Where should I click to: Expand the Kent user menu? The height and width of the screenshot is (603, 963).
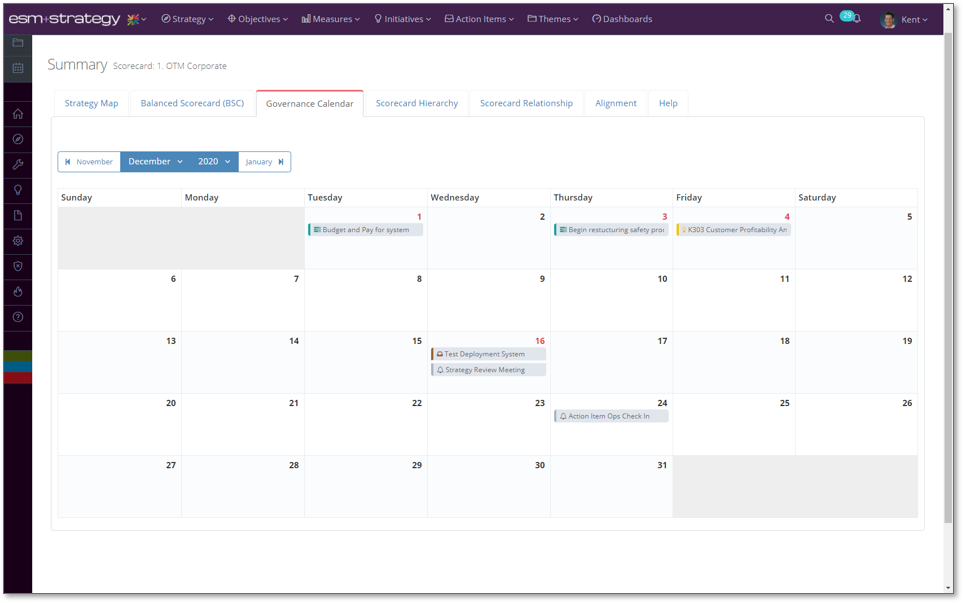click(905, 19)
